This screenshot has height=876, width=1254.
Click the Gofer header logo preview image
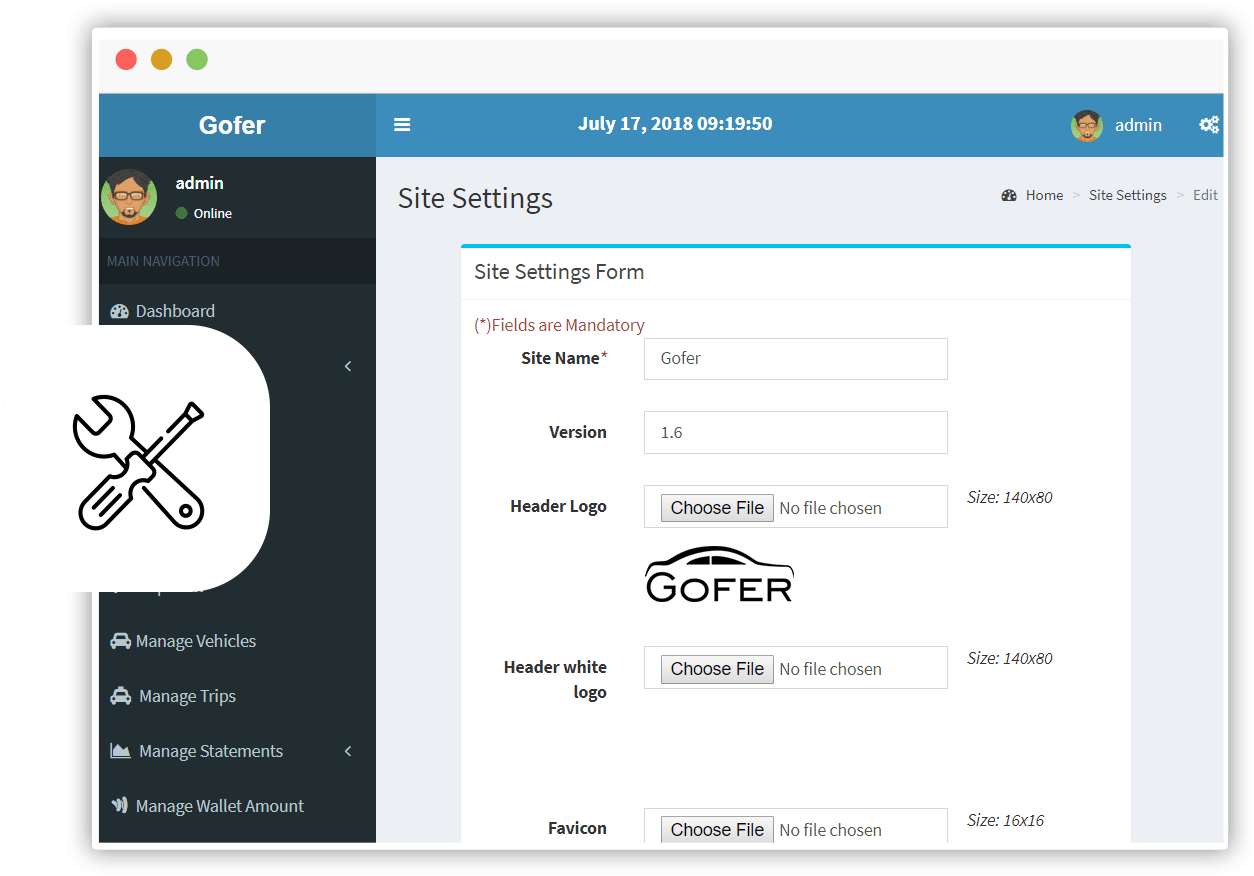tap(720, 575)
